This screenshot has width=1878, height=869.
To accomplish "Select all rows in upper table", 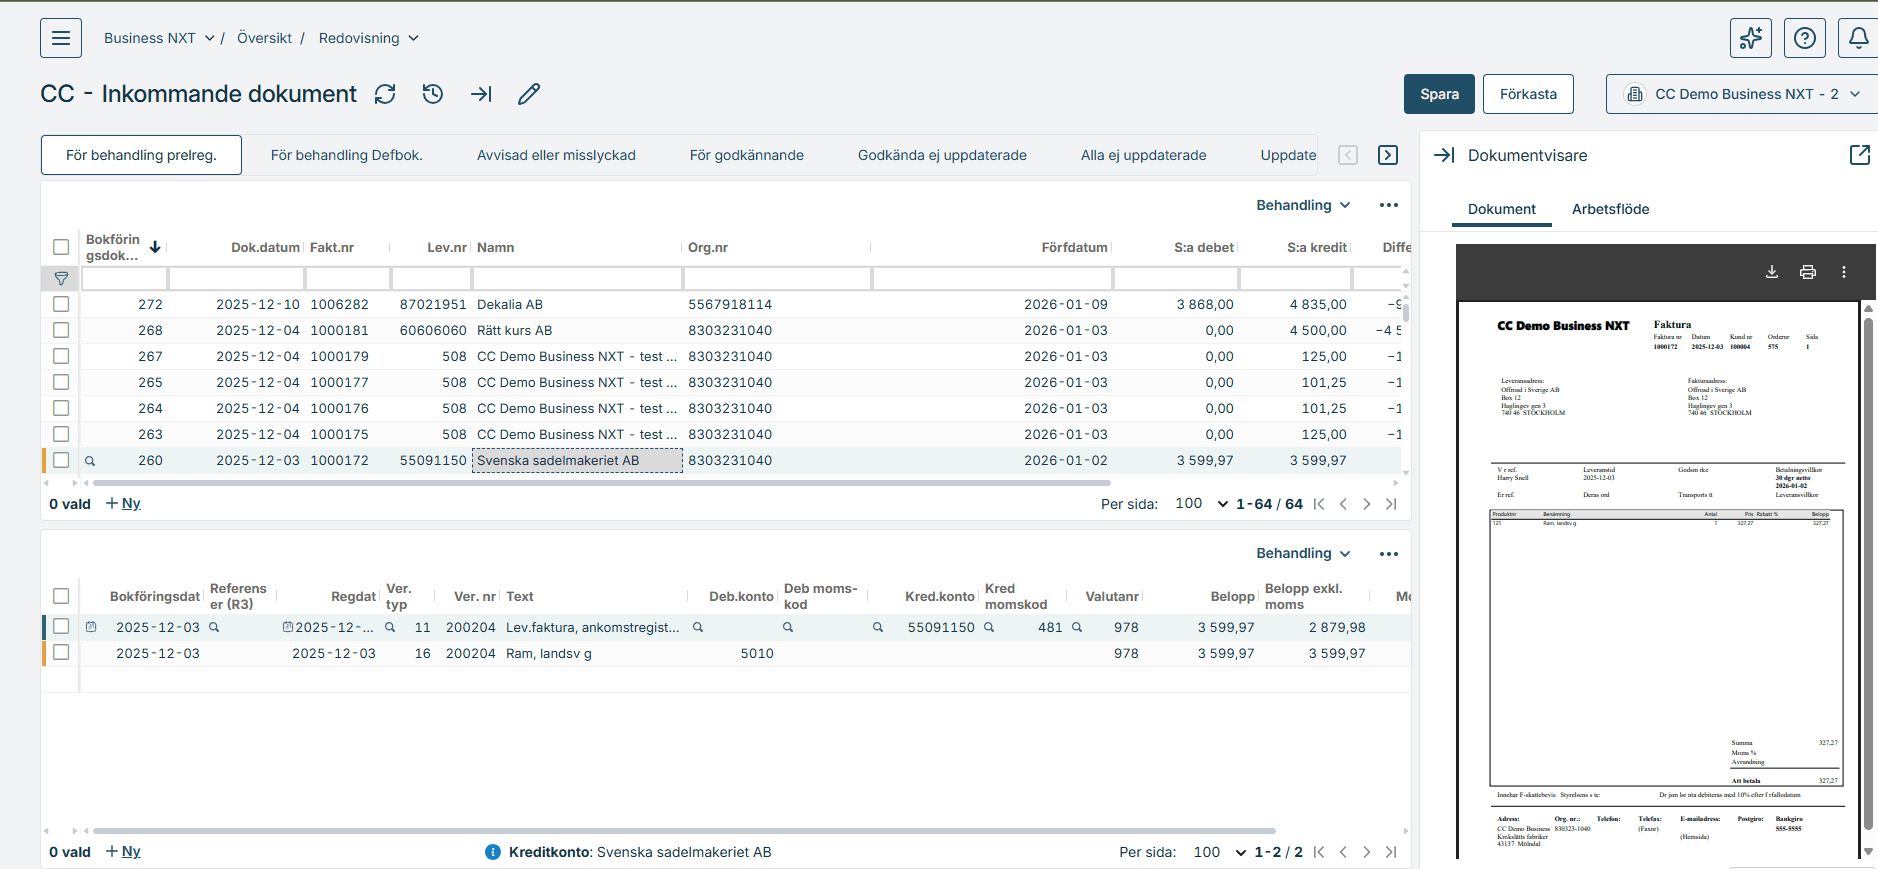I will pos(61,247).
